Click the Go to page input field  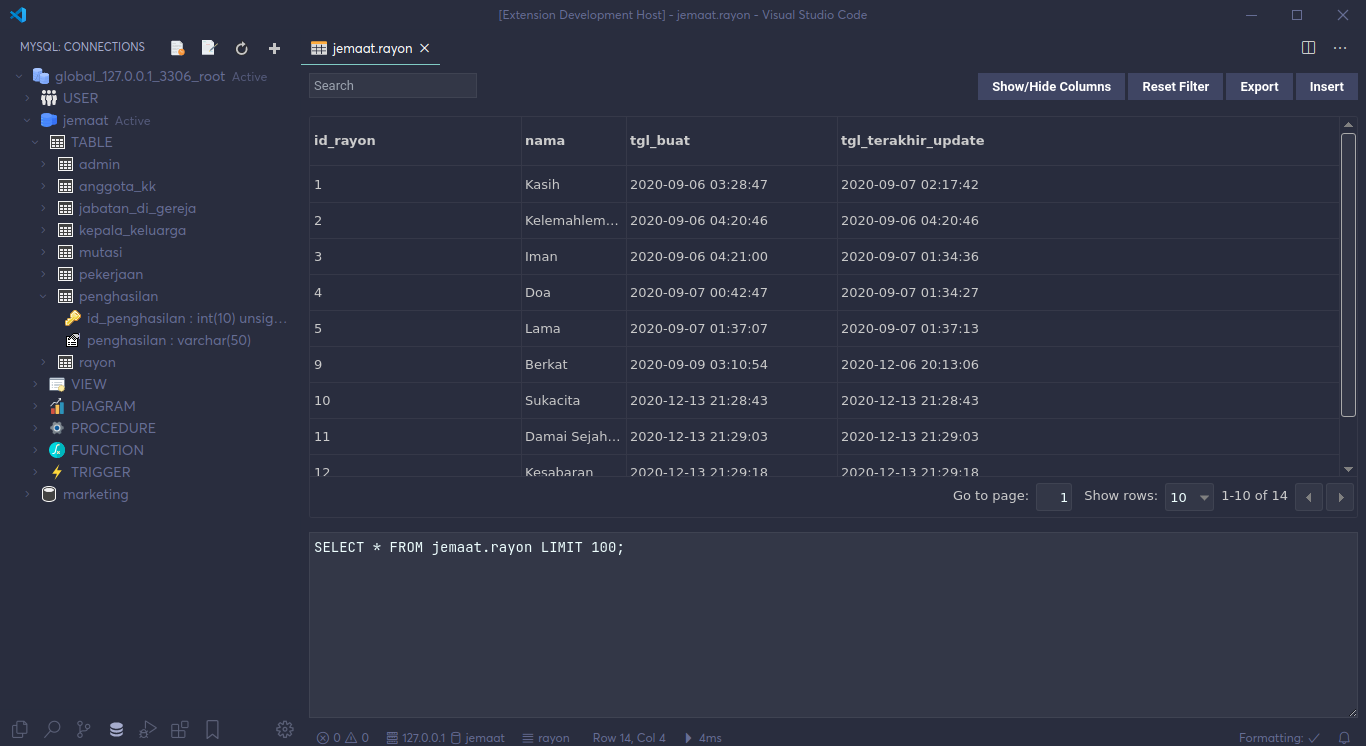click(x=1053, y=496)
